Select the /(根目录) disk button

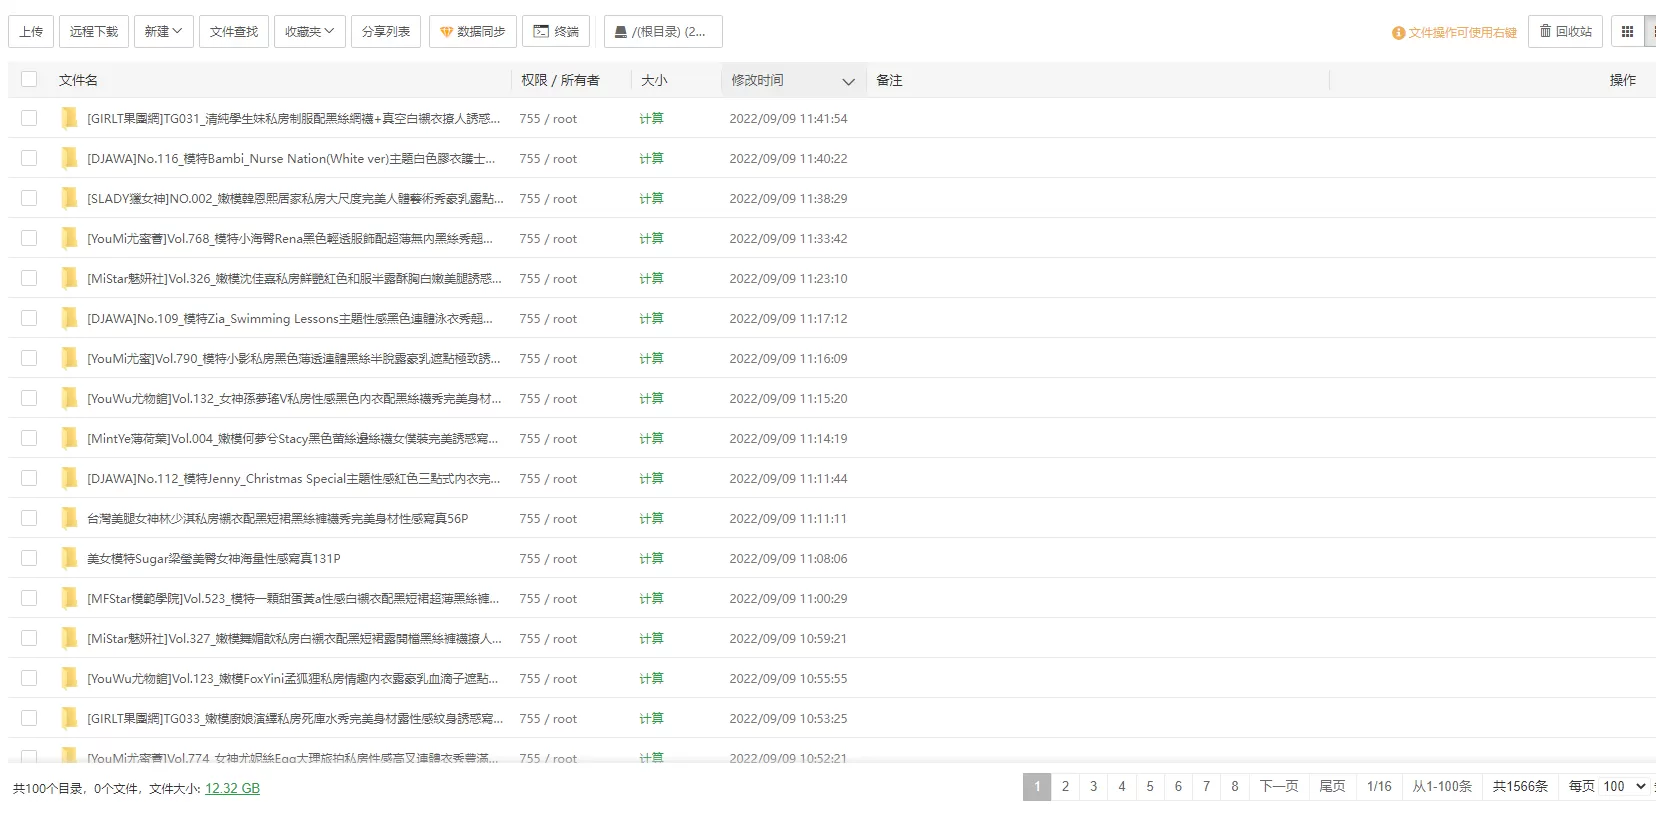[x=663, y=32]
